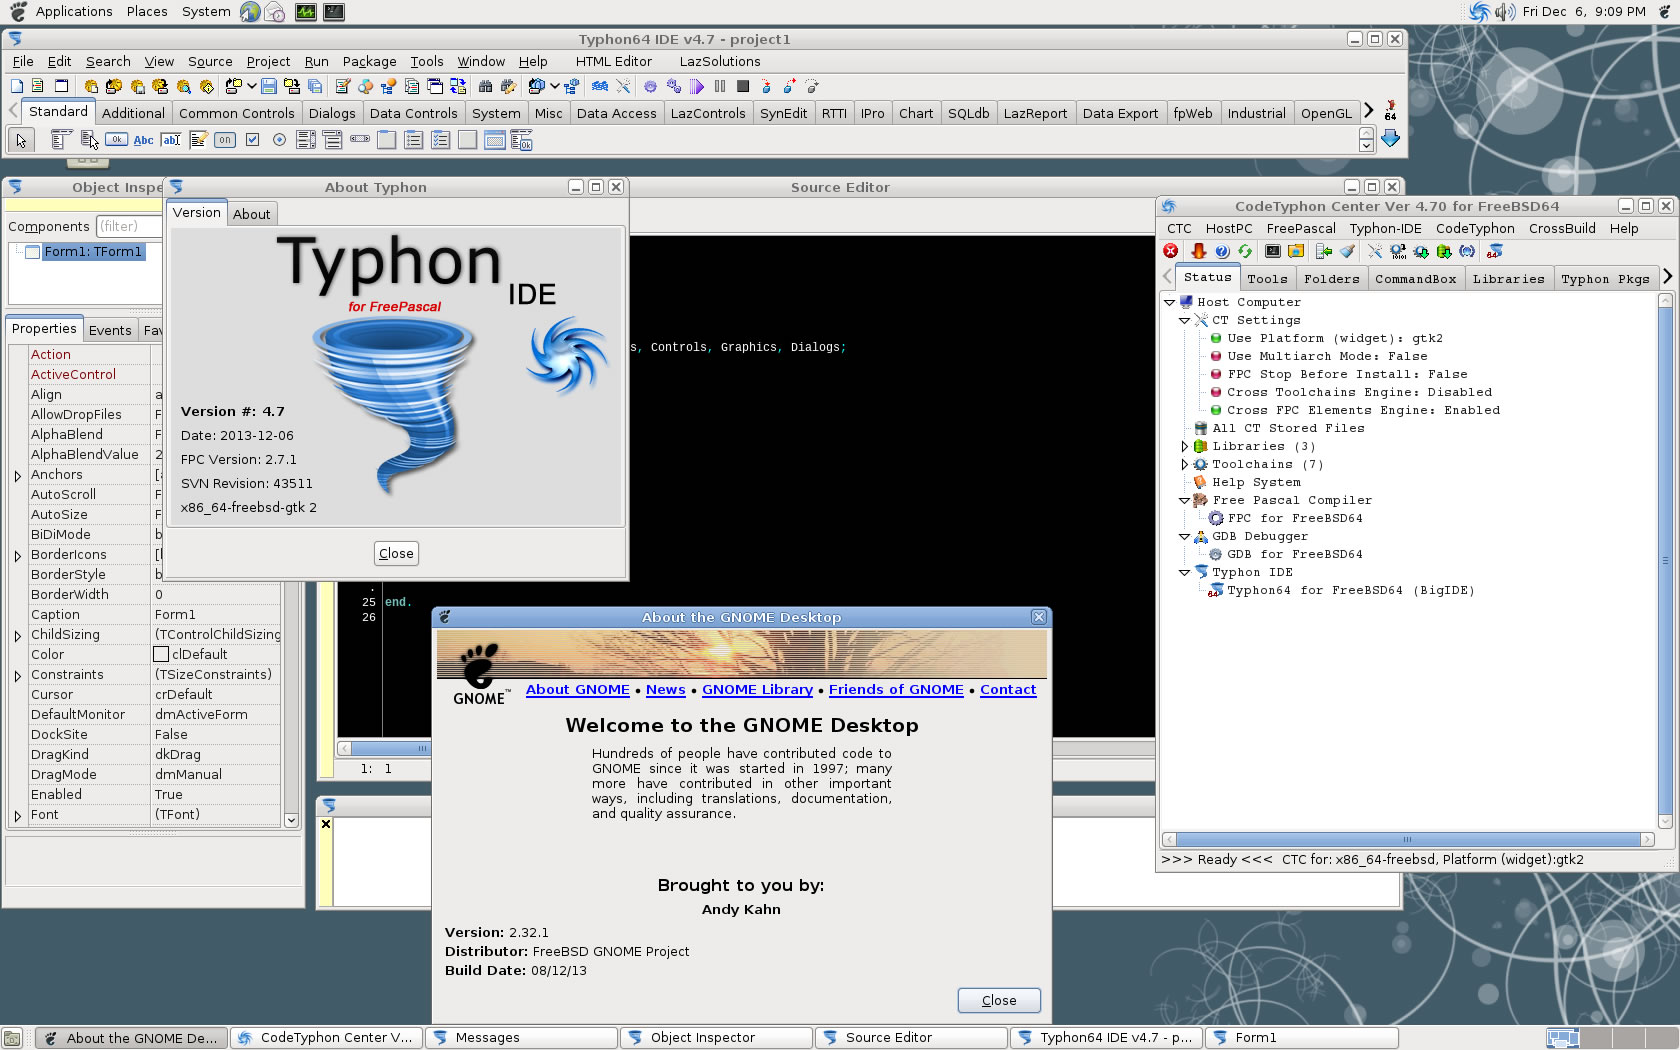Follow the About GNOME link

[x=578, y=690]
